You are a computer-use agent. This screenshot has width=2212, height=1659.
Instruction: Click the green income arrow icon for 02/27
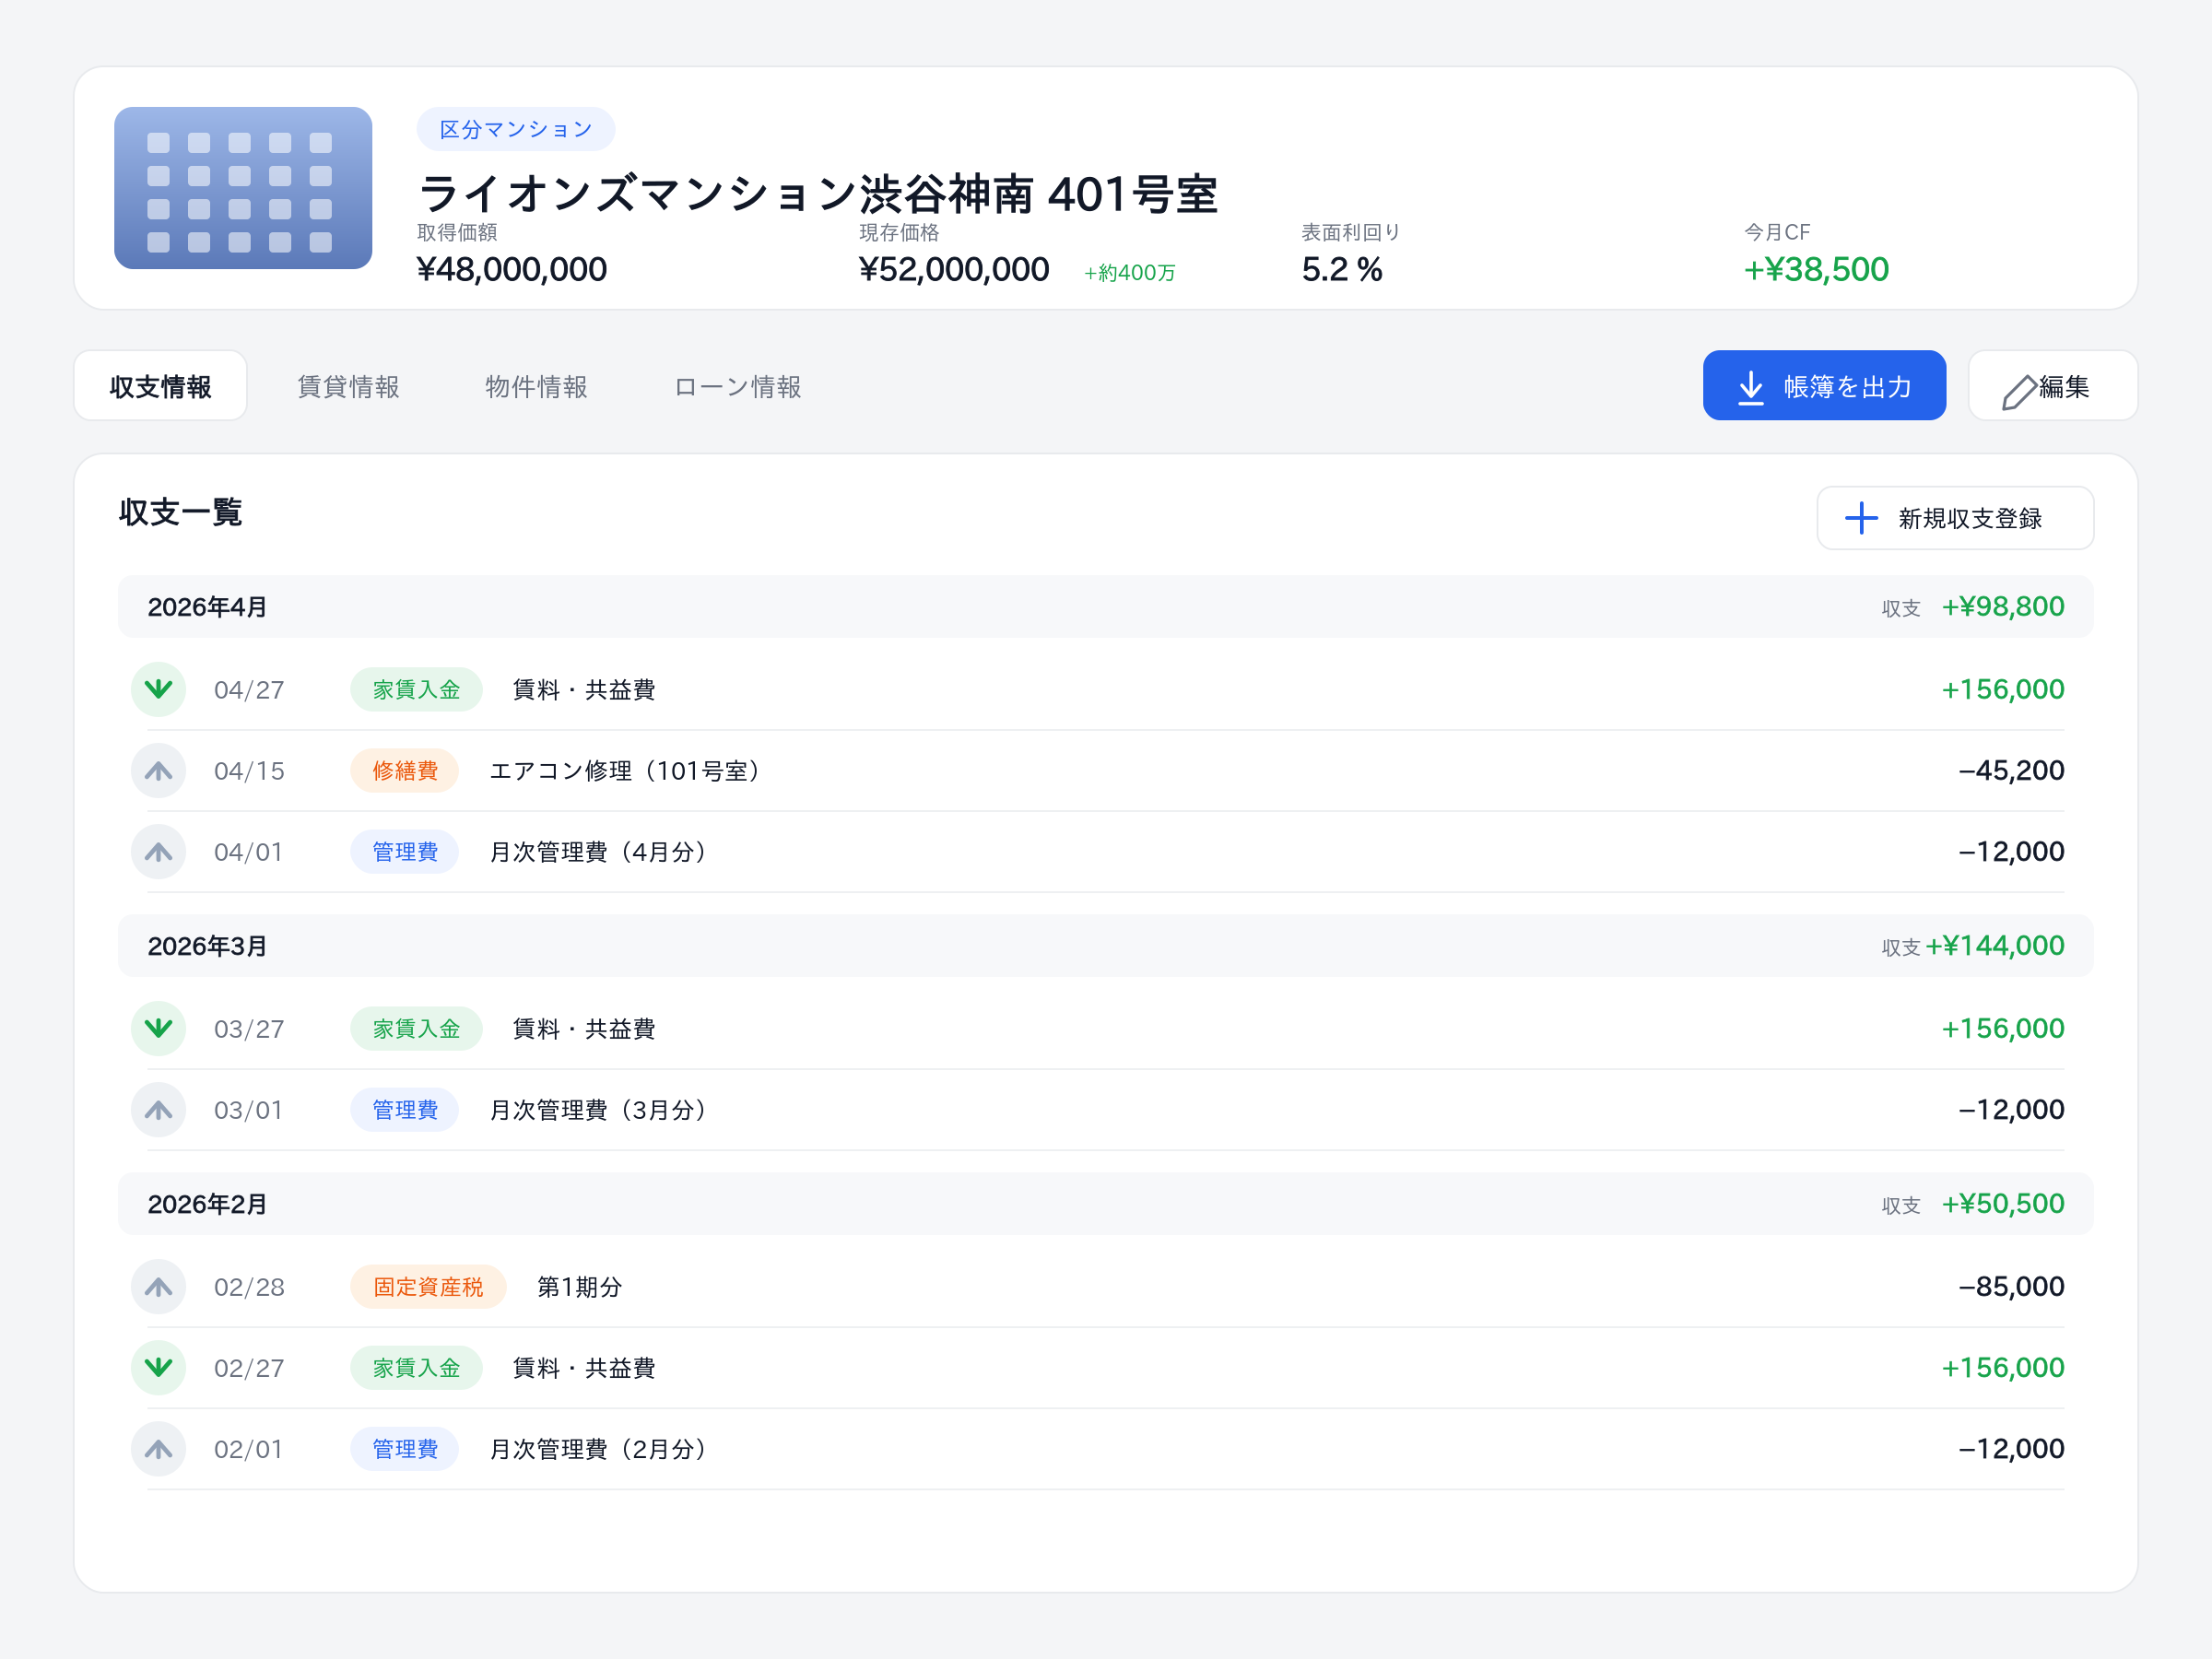(158, 1367)
